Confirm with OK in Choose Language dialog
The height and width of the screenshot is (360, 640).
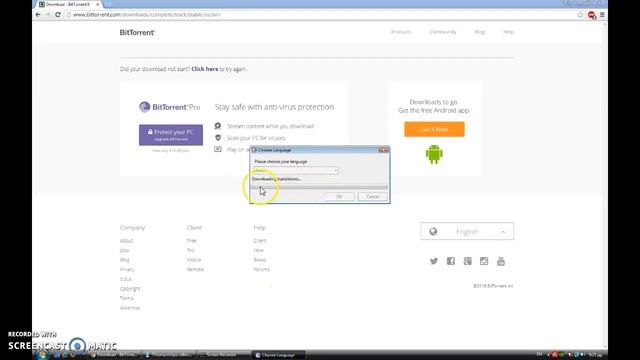[x=339, y=197]
